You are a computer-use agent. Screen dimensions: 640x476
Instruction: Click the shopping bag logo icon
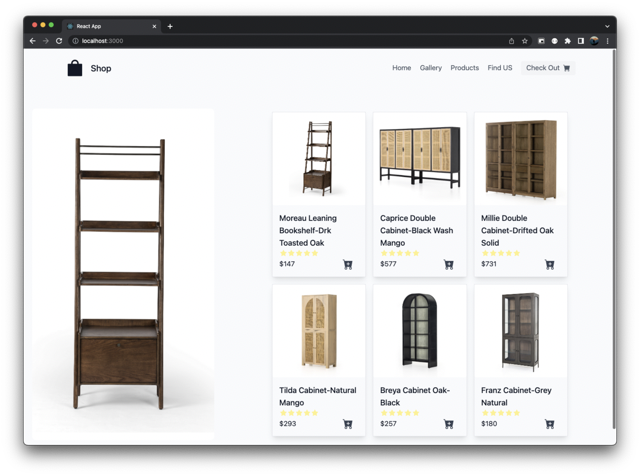(75, 68)
